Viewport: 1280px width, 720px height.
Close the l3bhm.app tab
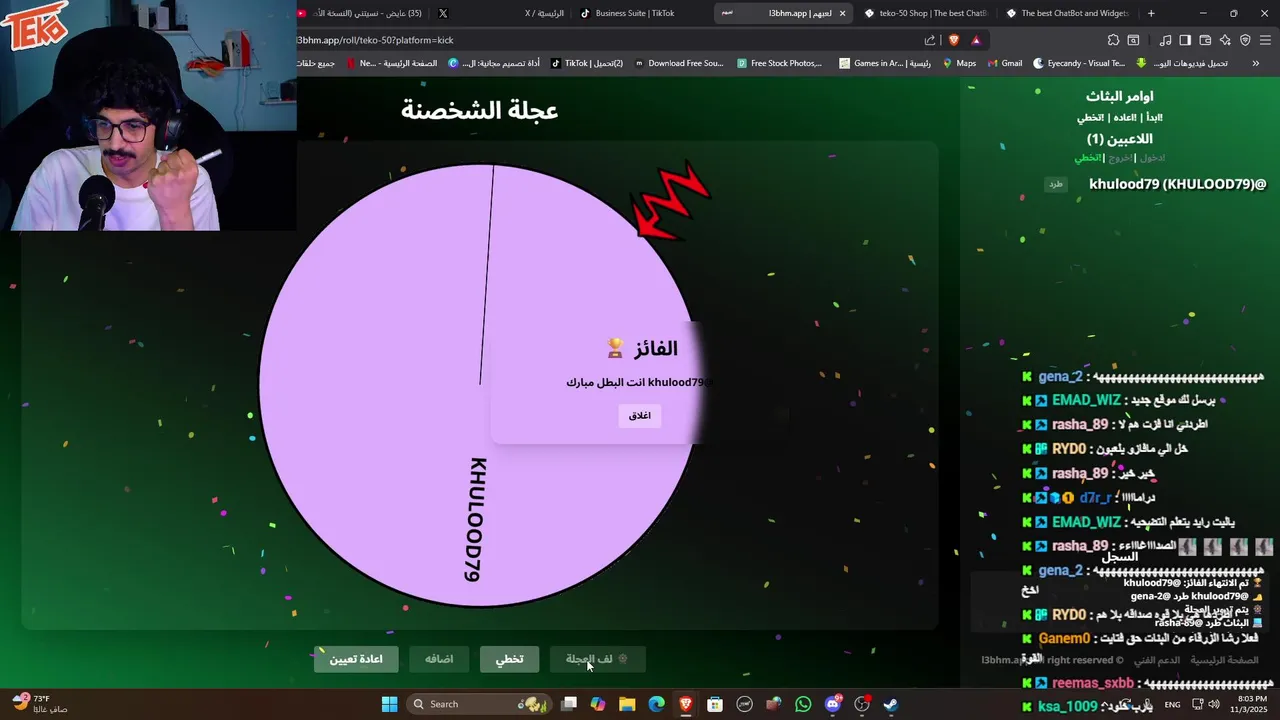coord(842,13)
